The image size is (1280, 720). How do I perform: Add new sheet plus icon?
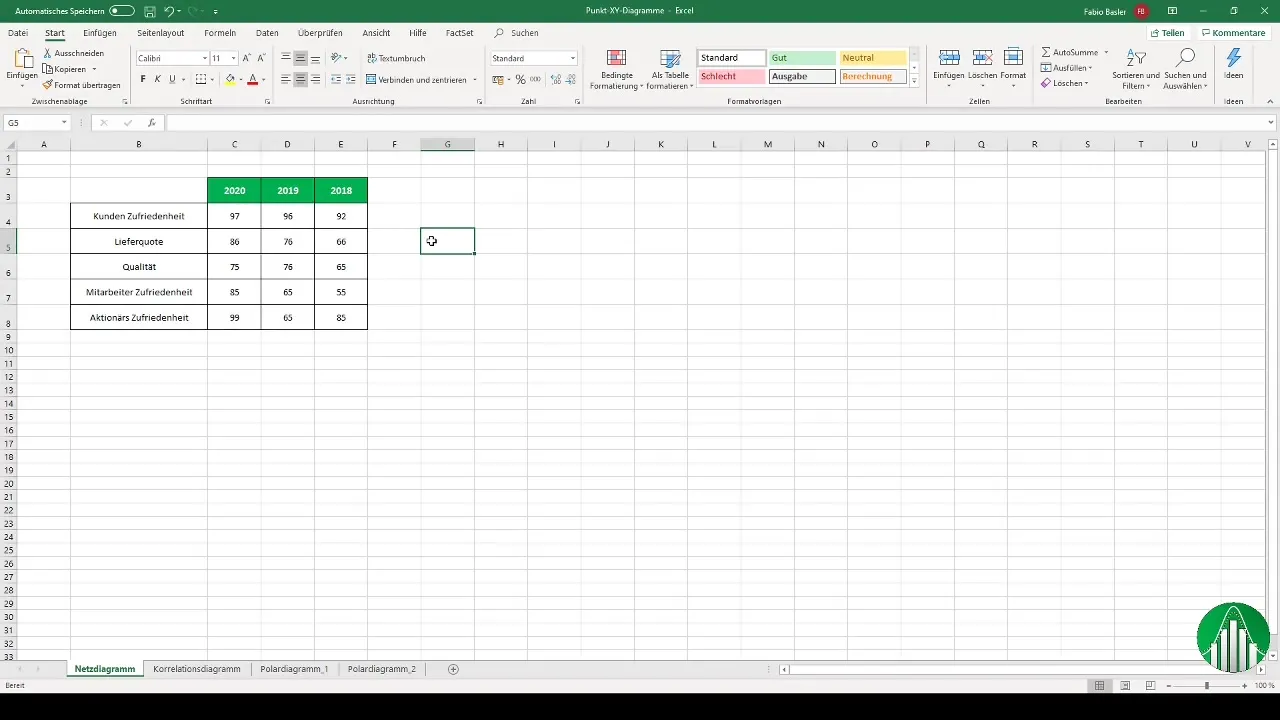453,669
